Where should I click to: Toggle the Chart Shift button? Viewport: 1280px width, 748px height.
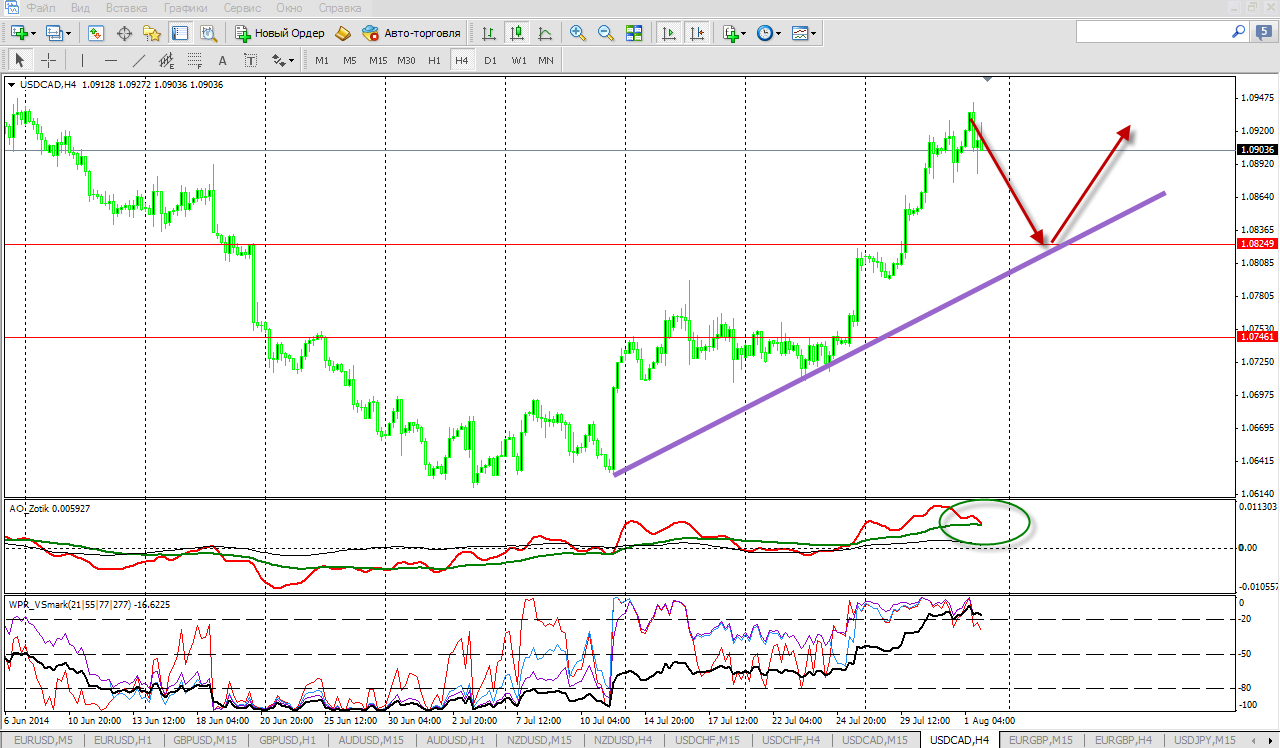click(x=697, y=33)
